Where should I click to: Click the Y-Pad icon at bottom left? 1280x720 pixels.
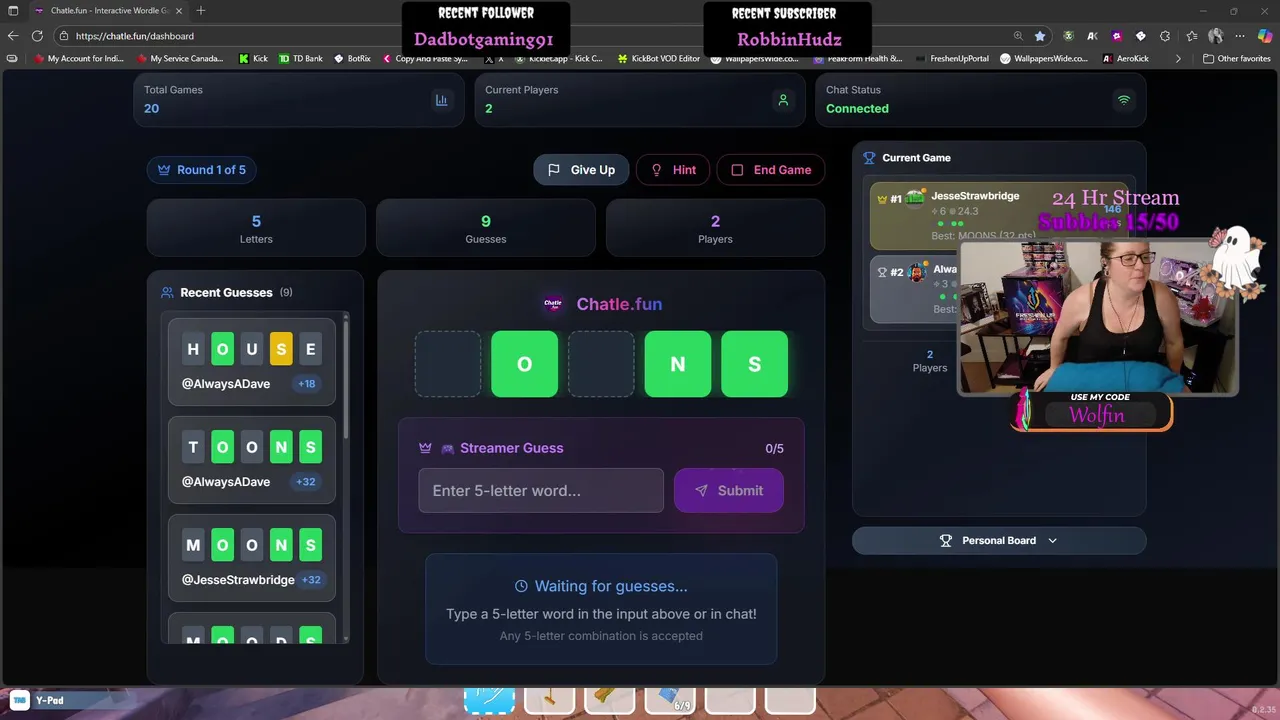[19, 700]
